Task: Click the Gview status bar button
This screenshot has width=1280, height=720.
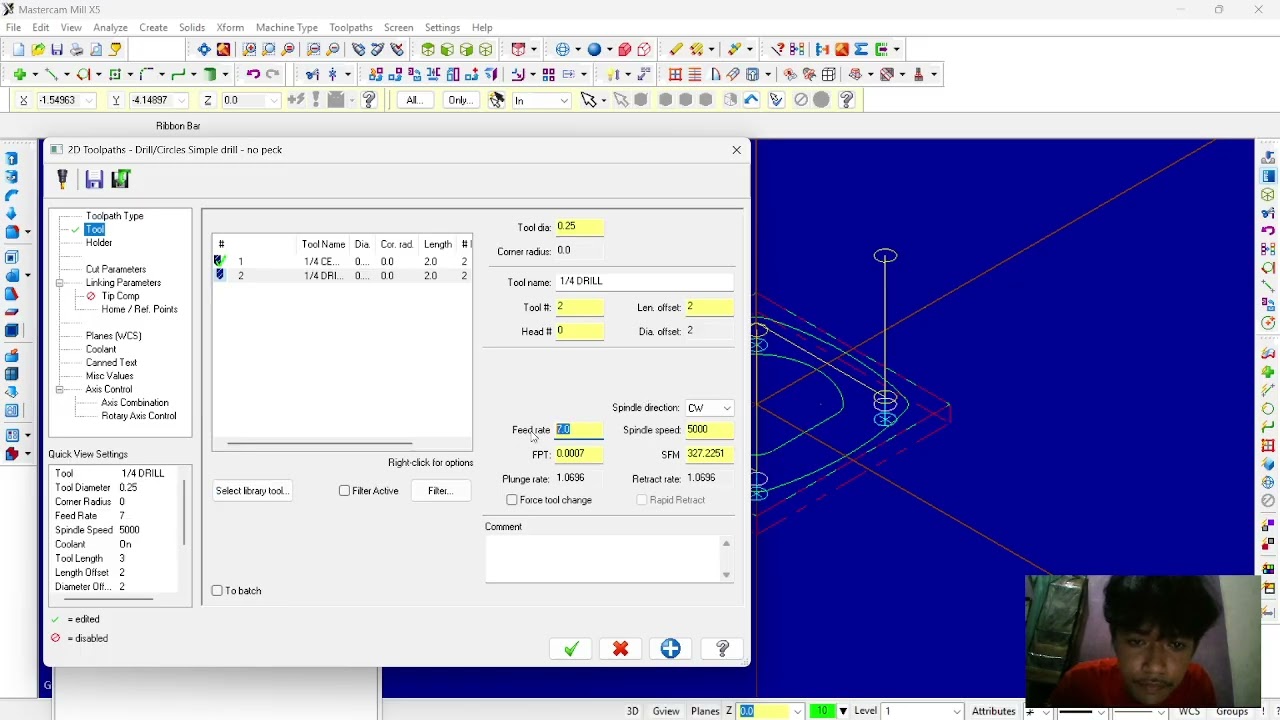Action: click(x=666, y=711)
